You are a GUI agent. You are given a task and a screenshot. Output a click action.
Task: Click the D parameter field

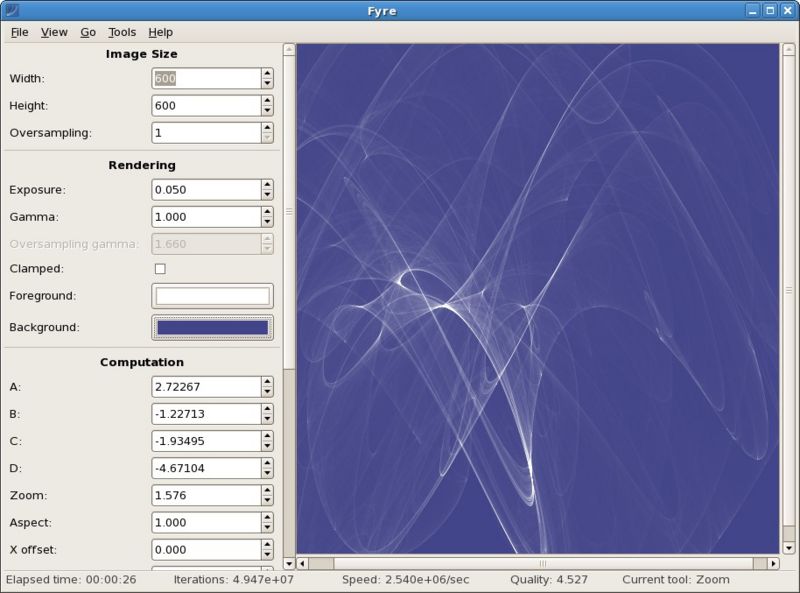pos(206,468)
